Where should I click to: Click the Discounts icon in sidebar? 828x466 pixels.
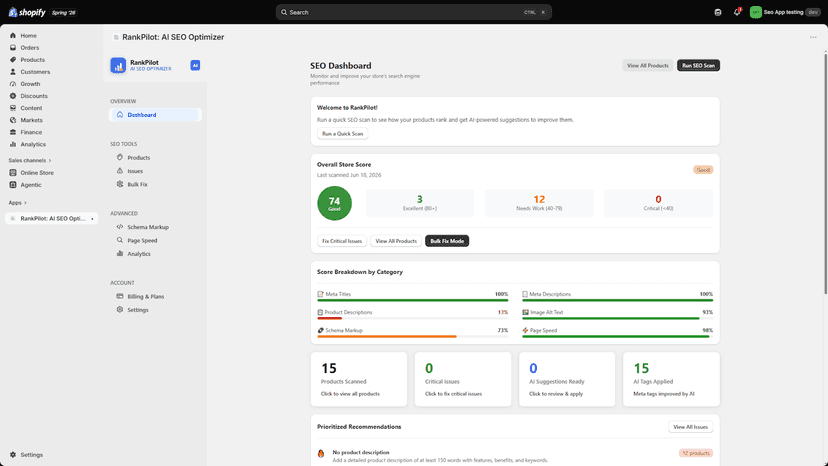click(13, 96)
